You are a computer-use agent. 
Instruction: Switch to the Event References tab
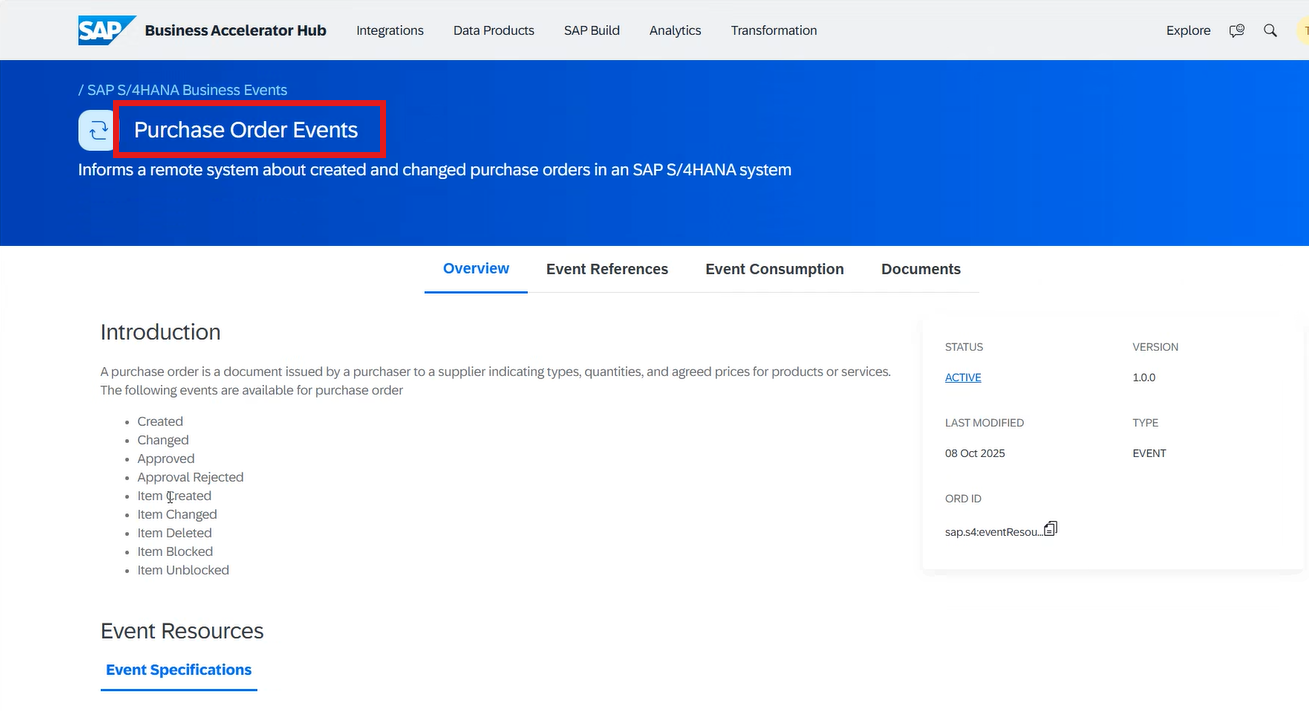click(607, 269)
